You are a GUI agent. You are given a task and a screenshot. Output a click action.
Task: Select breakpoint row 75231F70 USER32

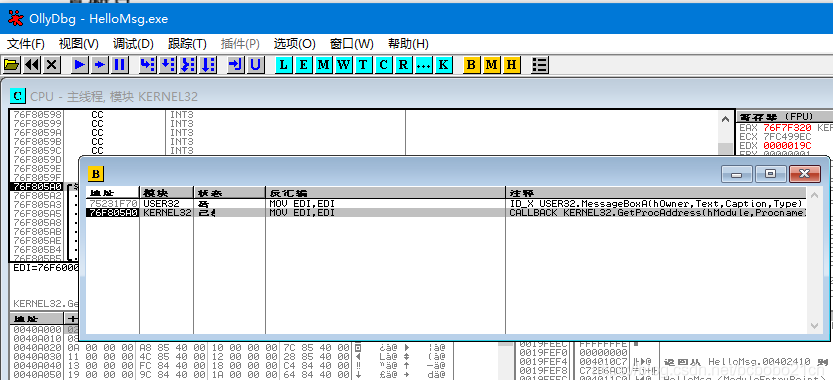point(446,204)
